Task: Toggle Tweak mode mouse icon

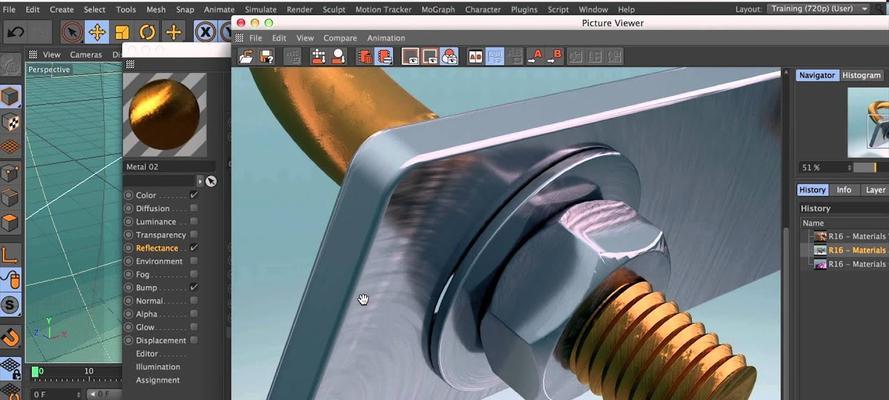Action: 10,279
